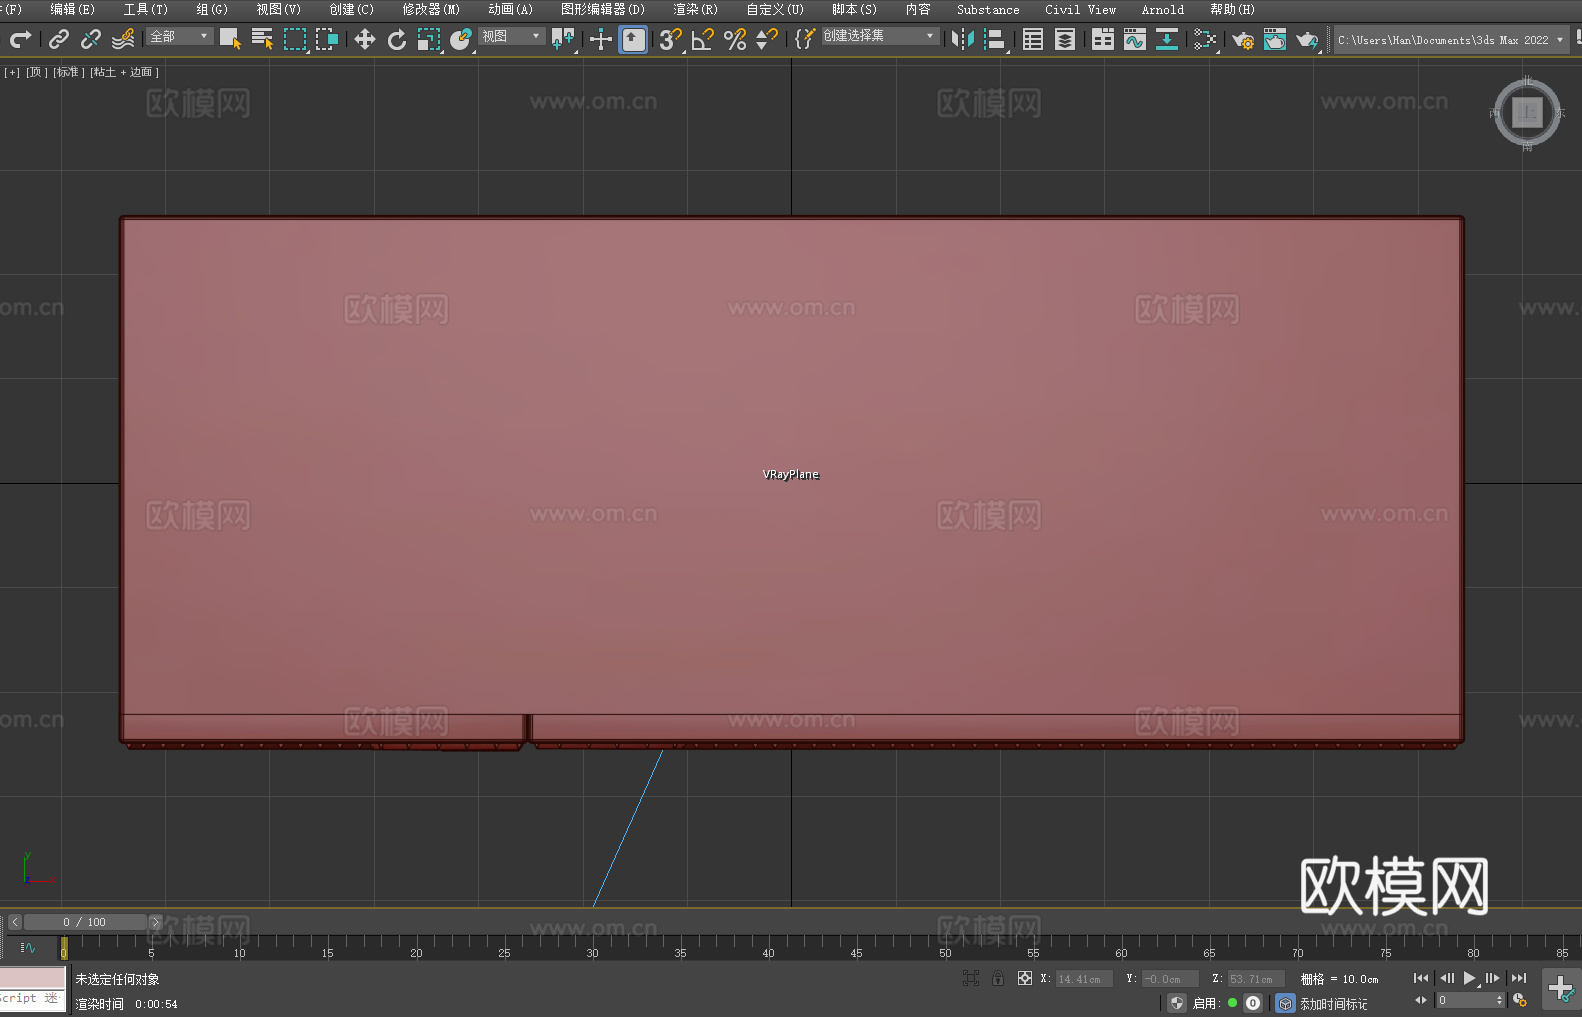This screenshot has width=1582, height=1017.
Task: Open the 修改器(M) menu
Action: pyautogui.click(x=431, y=9)
